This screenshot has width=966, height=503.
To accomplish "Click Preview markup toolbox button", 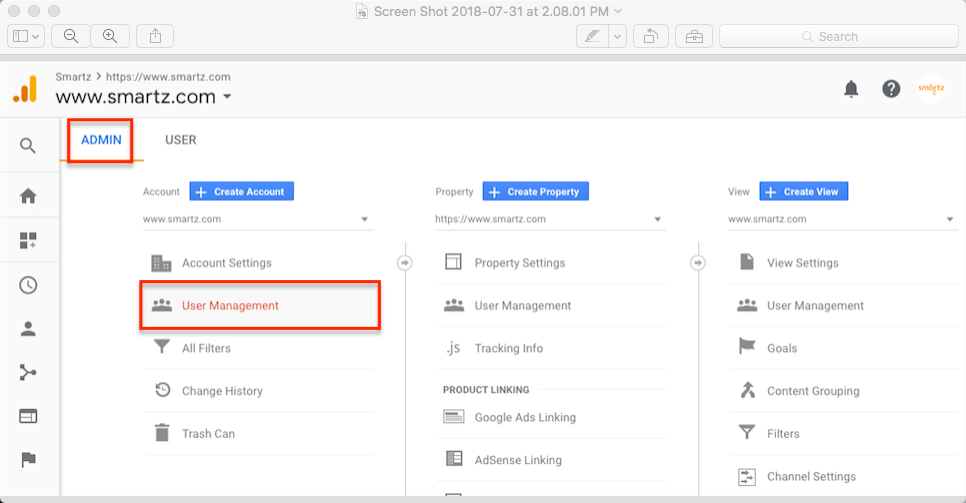I will click(694, 36).
